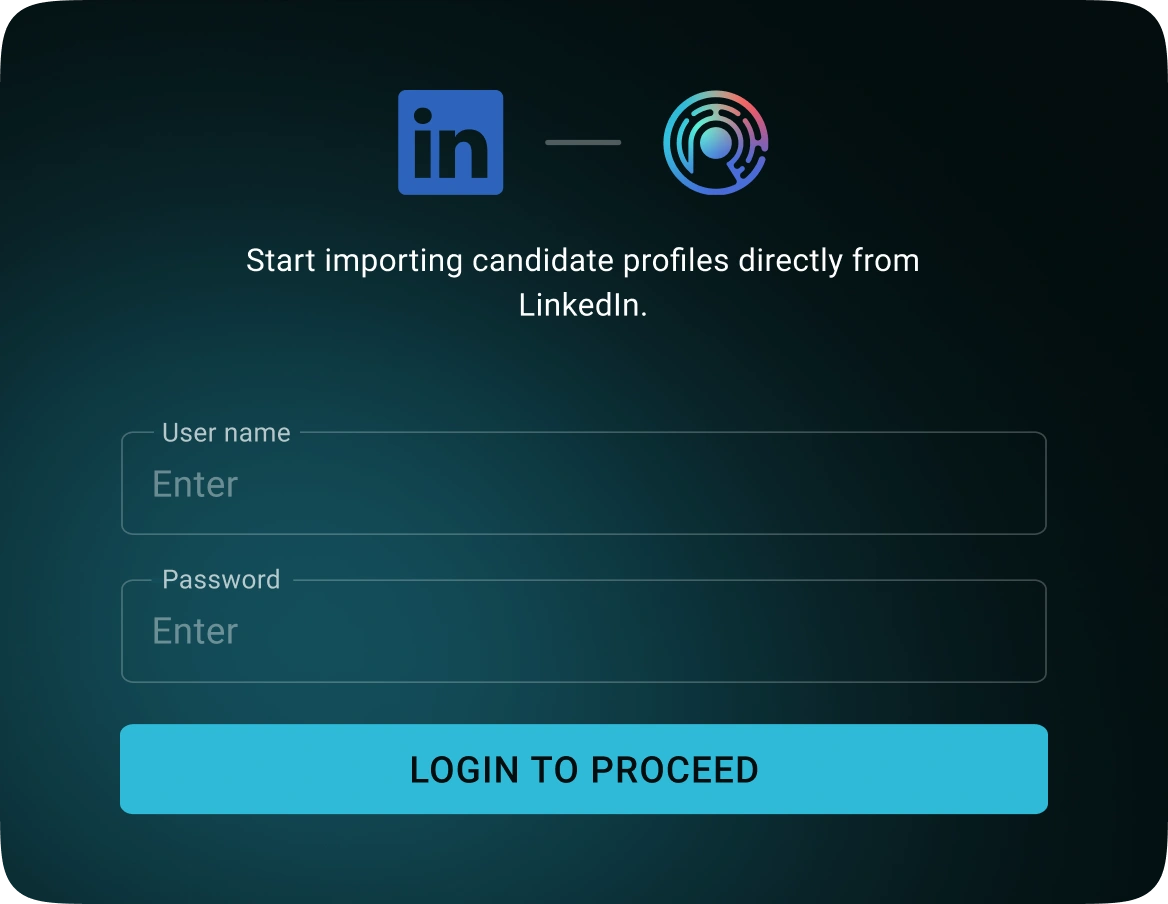The width and height of the screenshot is (1168, 904).
Task: Click the center dot of the maze logo
Action: click(716, 142)
